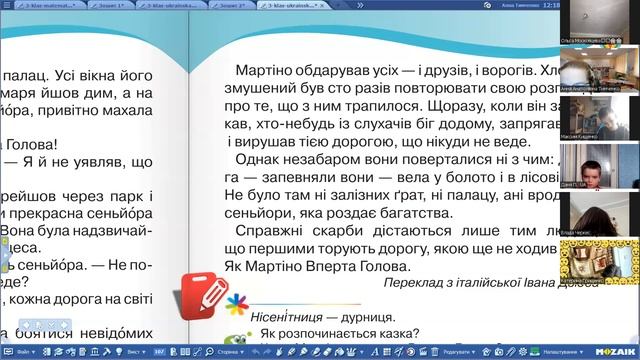Expand the arrow beside pencil cup
The image size is (640, 360).
tap(362, 352)
